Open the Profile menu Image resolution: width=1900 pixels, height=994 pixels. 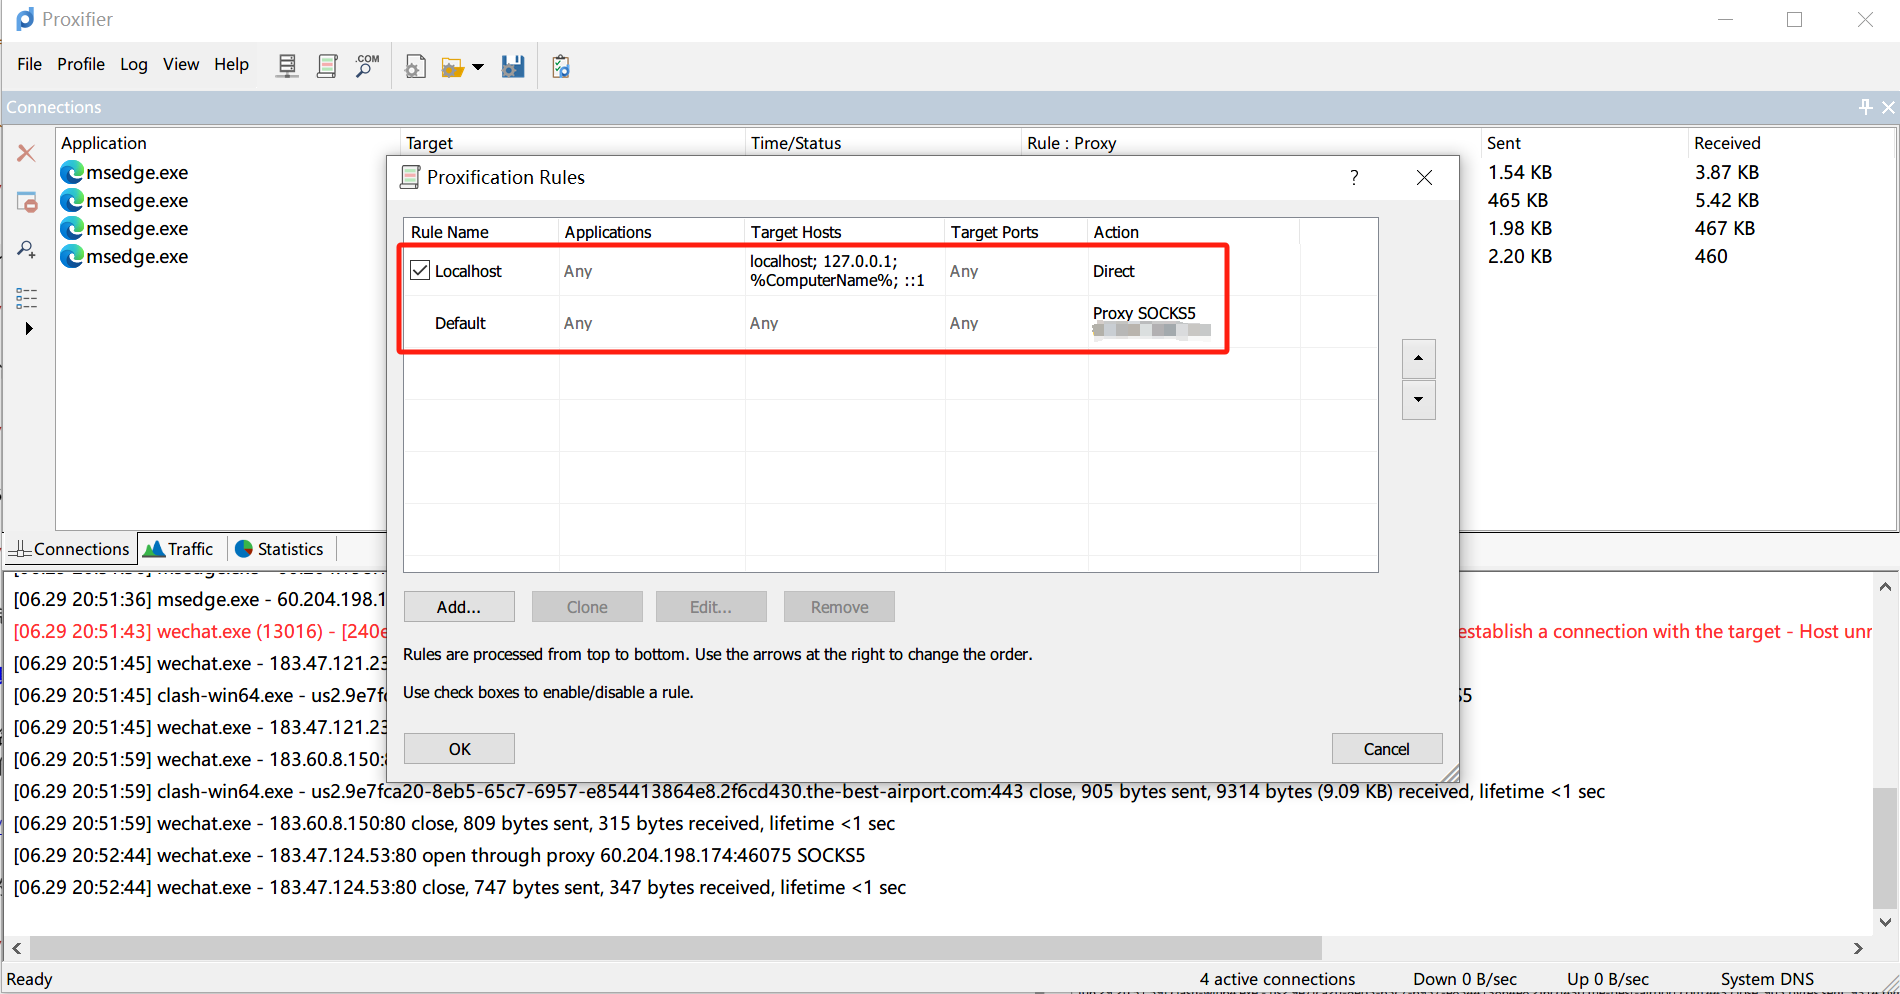(x=80, y=64)
